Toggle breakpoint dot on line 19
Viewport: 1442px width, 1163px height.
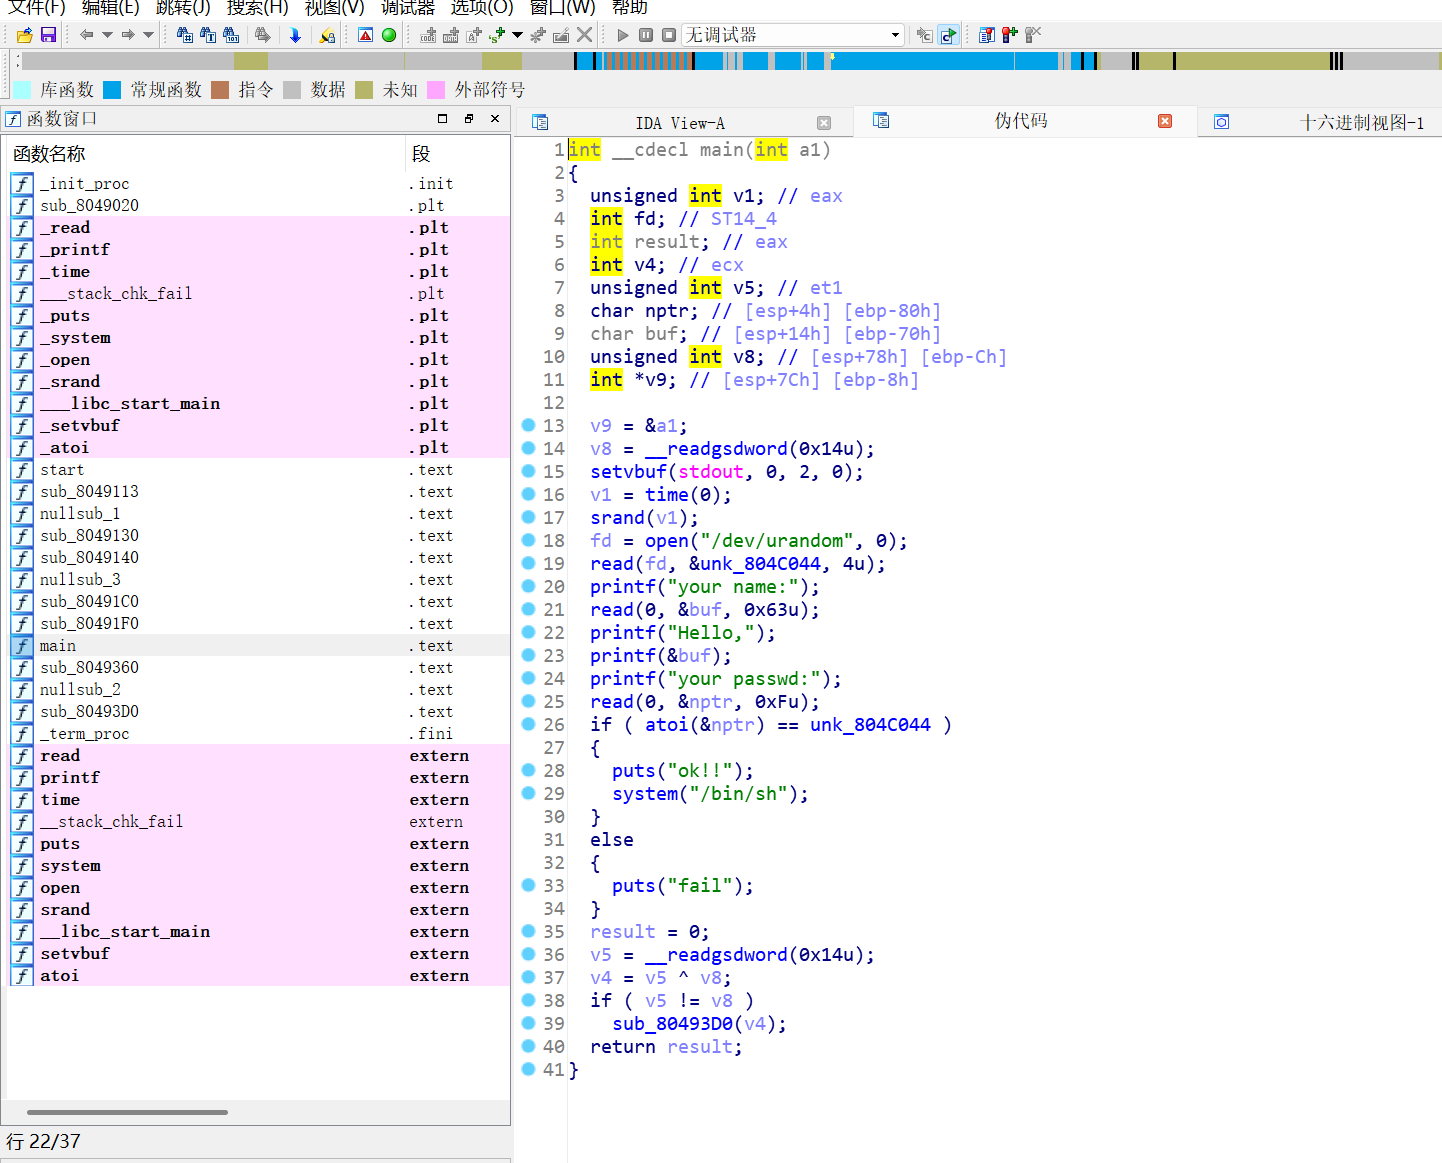(529, 563)
